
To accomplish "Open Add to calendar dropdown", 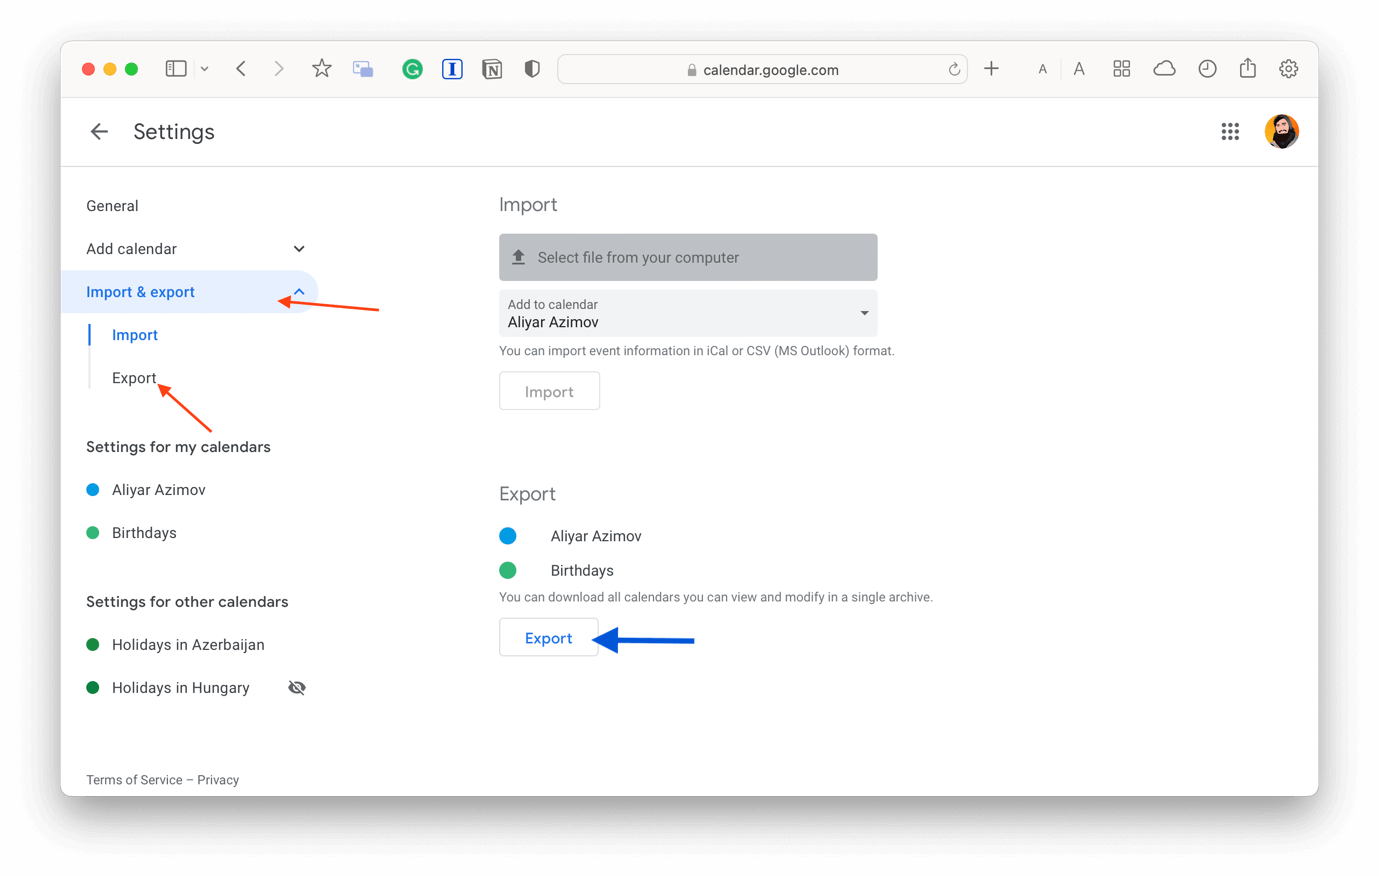I will [x=688, y=313].
